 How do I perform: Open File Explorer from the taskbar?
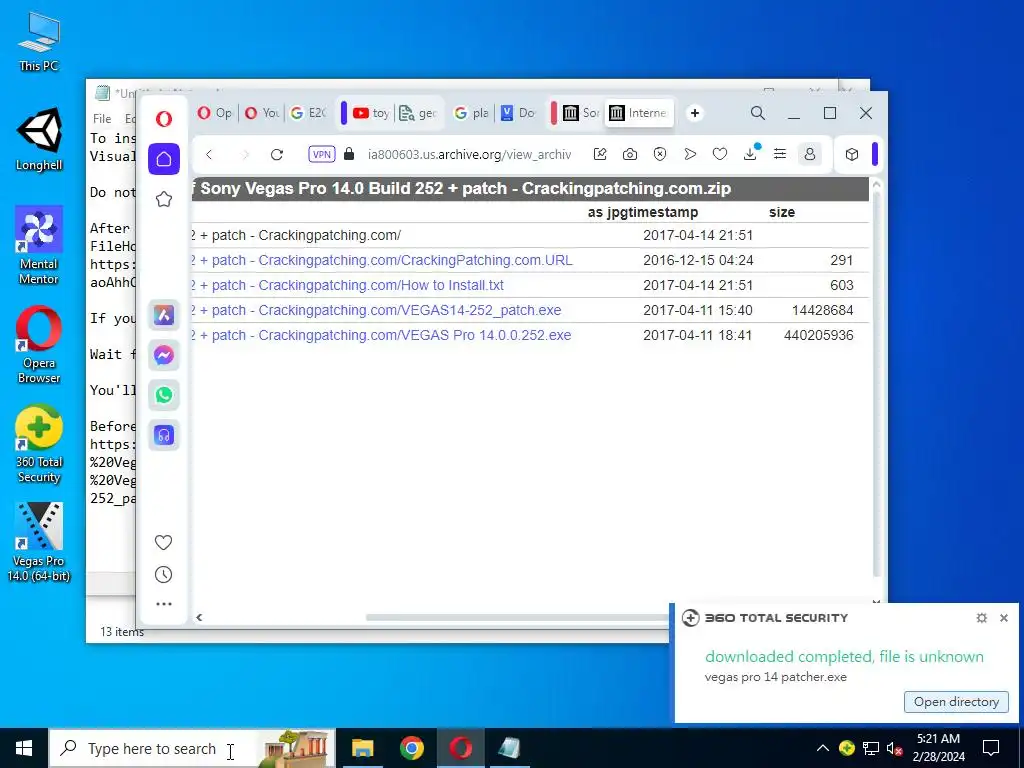[362, 748]
